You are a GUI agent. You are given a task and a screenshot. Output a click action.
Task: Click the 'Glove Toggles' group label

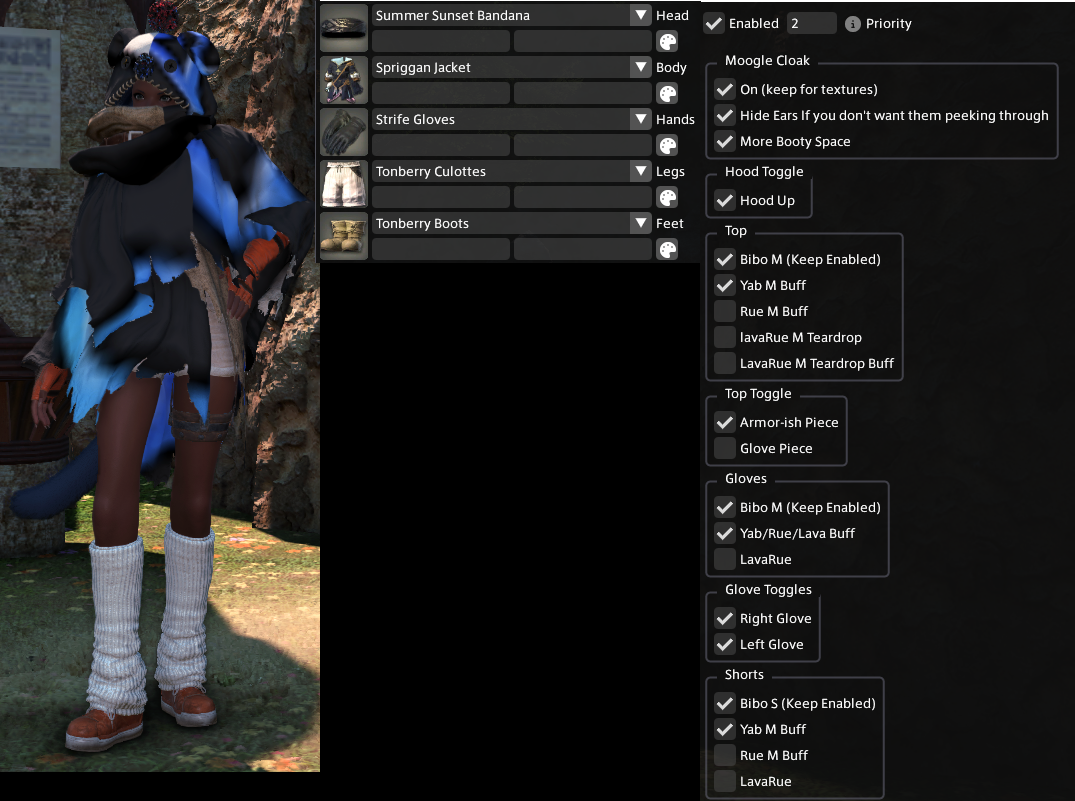click(768, 590)
